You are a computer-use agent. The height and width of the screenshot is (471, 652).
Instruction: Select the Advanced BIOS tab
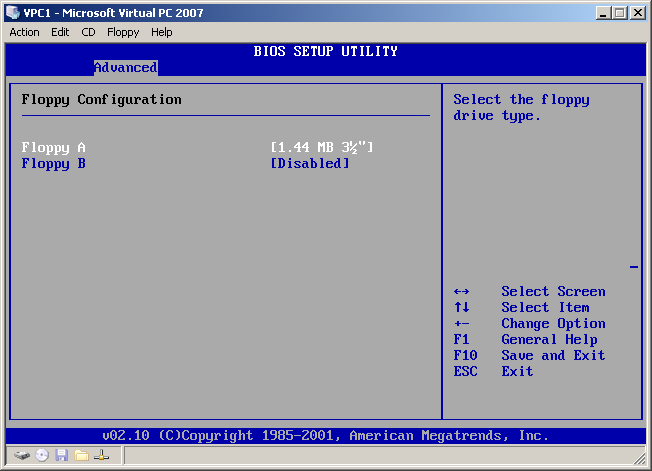(x=126, y=67)
